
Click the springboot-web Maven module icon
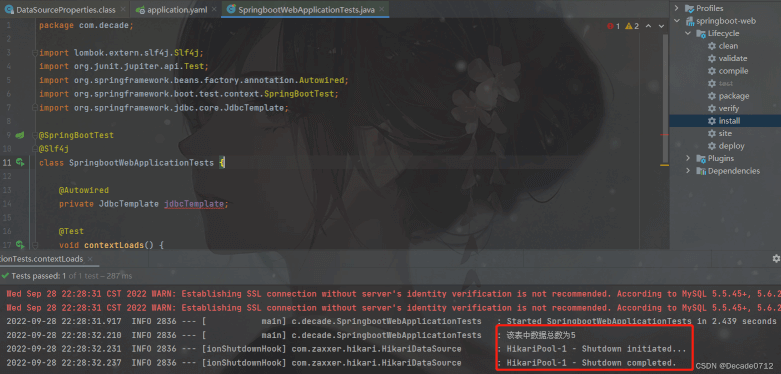(689, 21)
